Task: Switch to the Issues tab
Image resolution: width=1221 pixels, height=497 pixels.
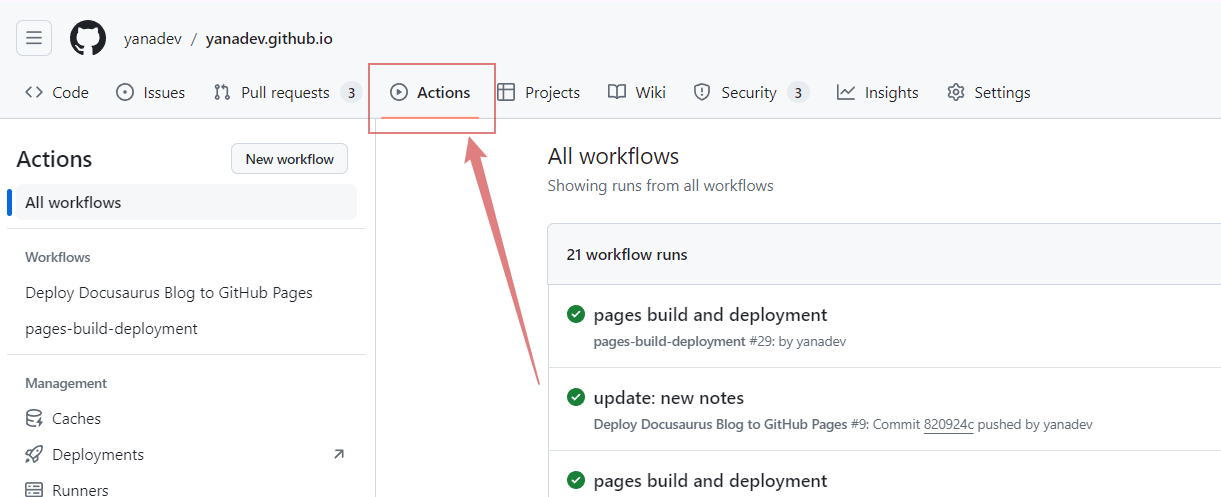Action: coord(151,92)
